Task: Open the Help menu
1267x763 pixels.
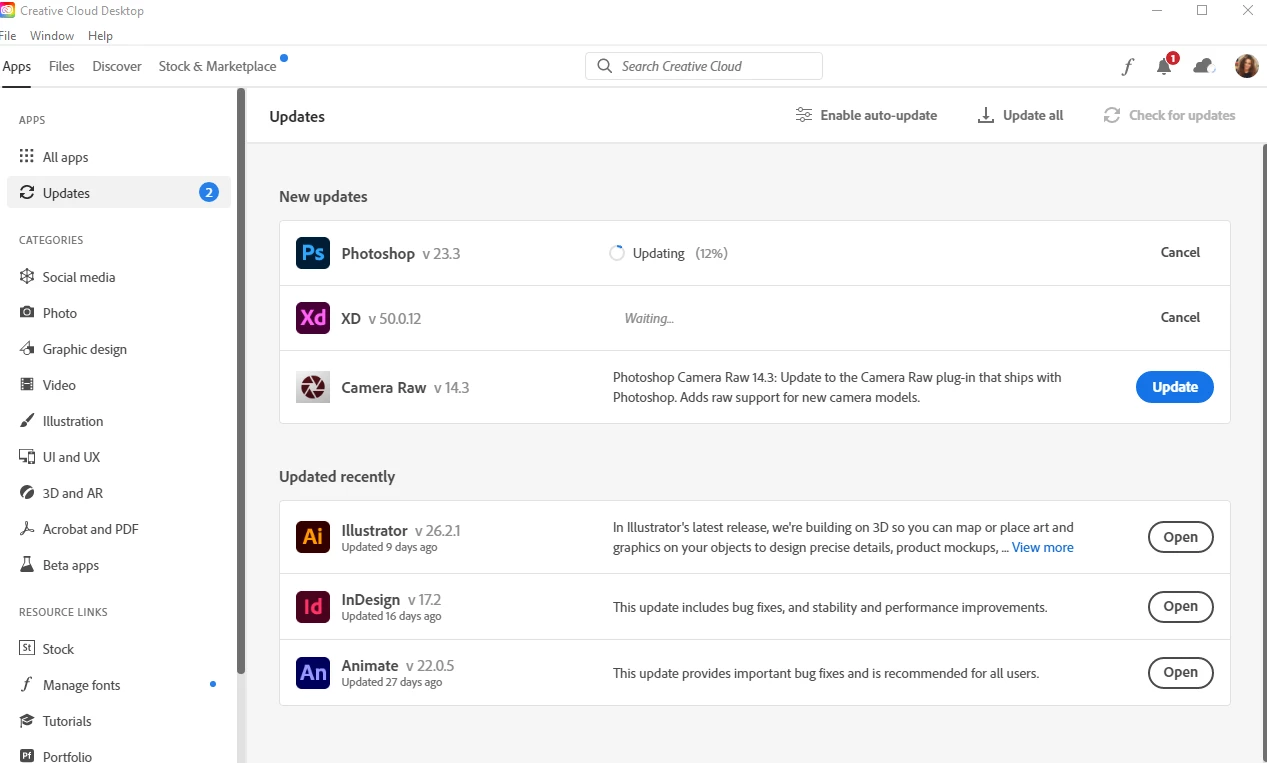Action: [x=100, y=35]
